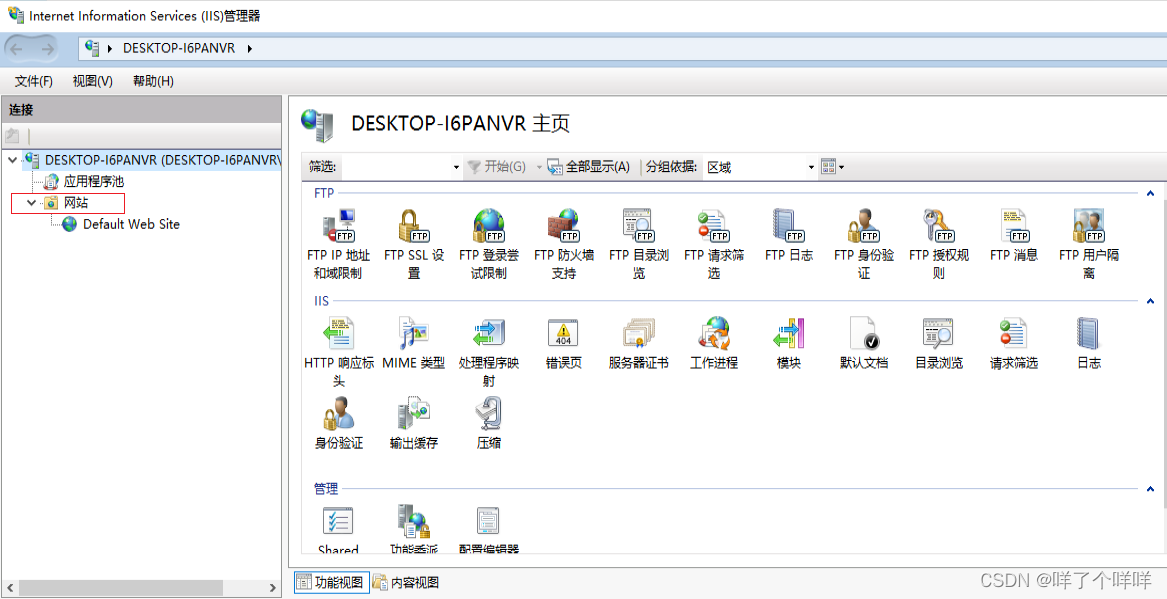Click DESKTOP-I6PANVR in the address bar
1167x599 pixels.
coord(179,48)
